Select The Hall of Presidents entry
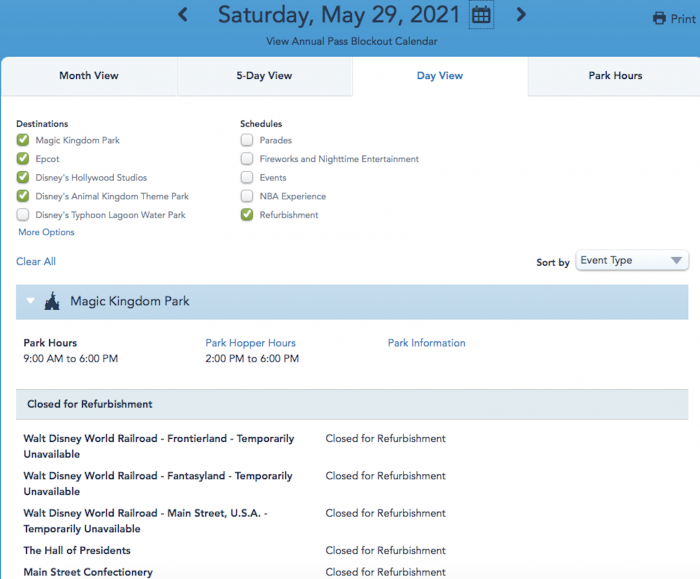Viewport: 700px width, 579px height. (x=77, y=550)
